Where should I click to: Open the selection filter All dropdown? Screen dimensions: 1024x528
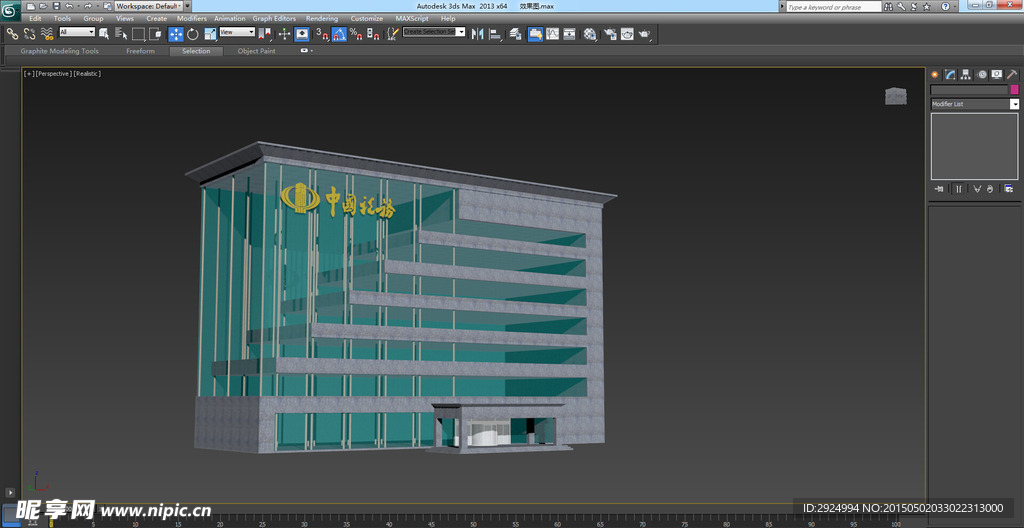[x=77, y=32]
